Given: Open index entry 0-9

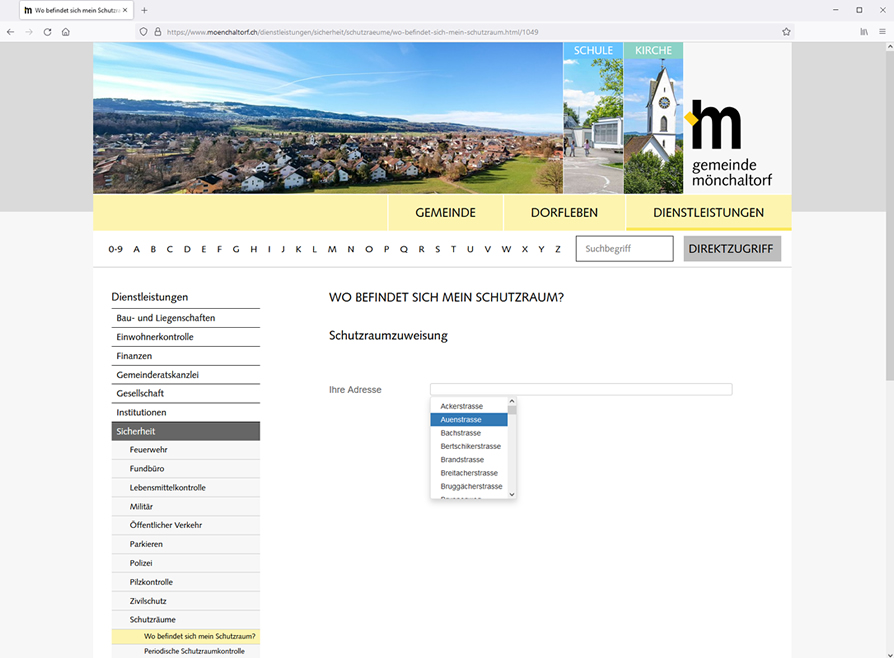Looking at the screenshot, I should pos(116,249).
